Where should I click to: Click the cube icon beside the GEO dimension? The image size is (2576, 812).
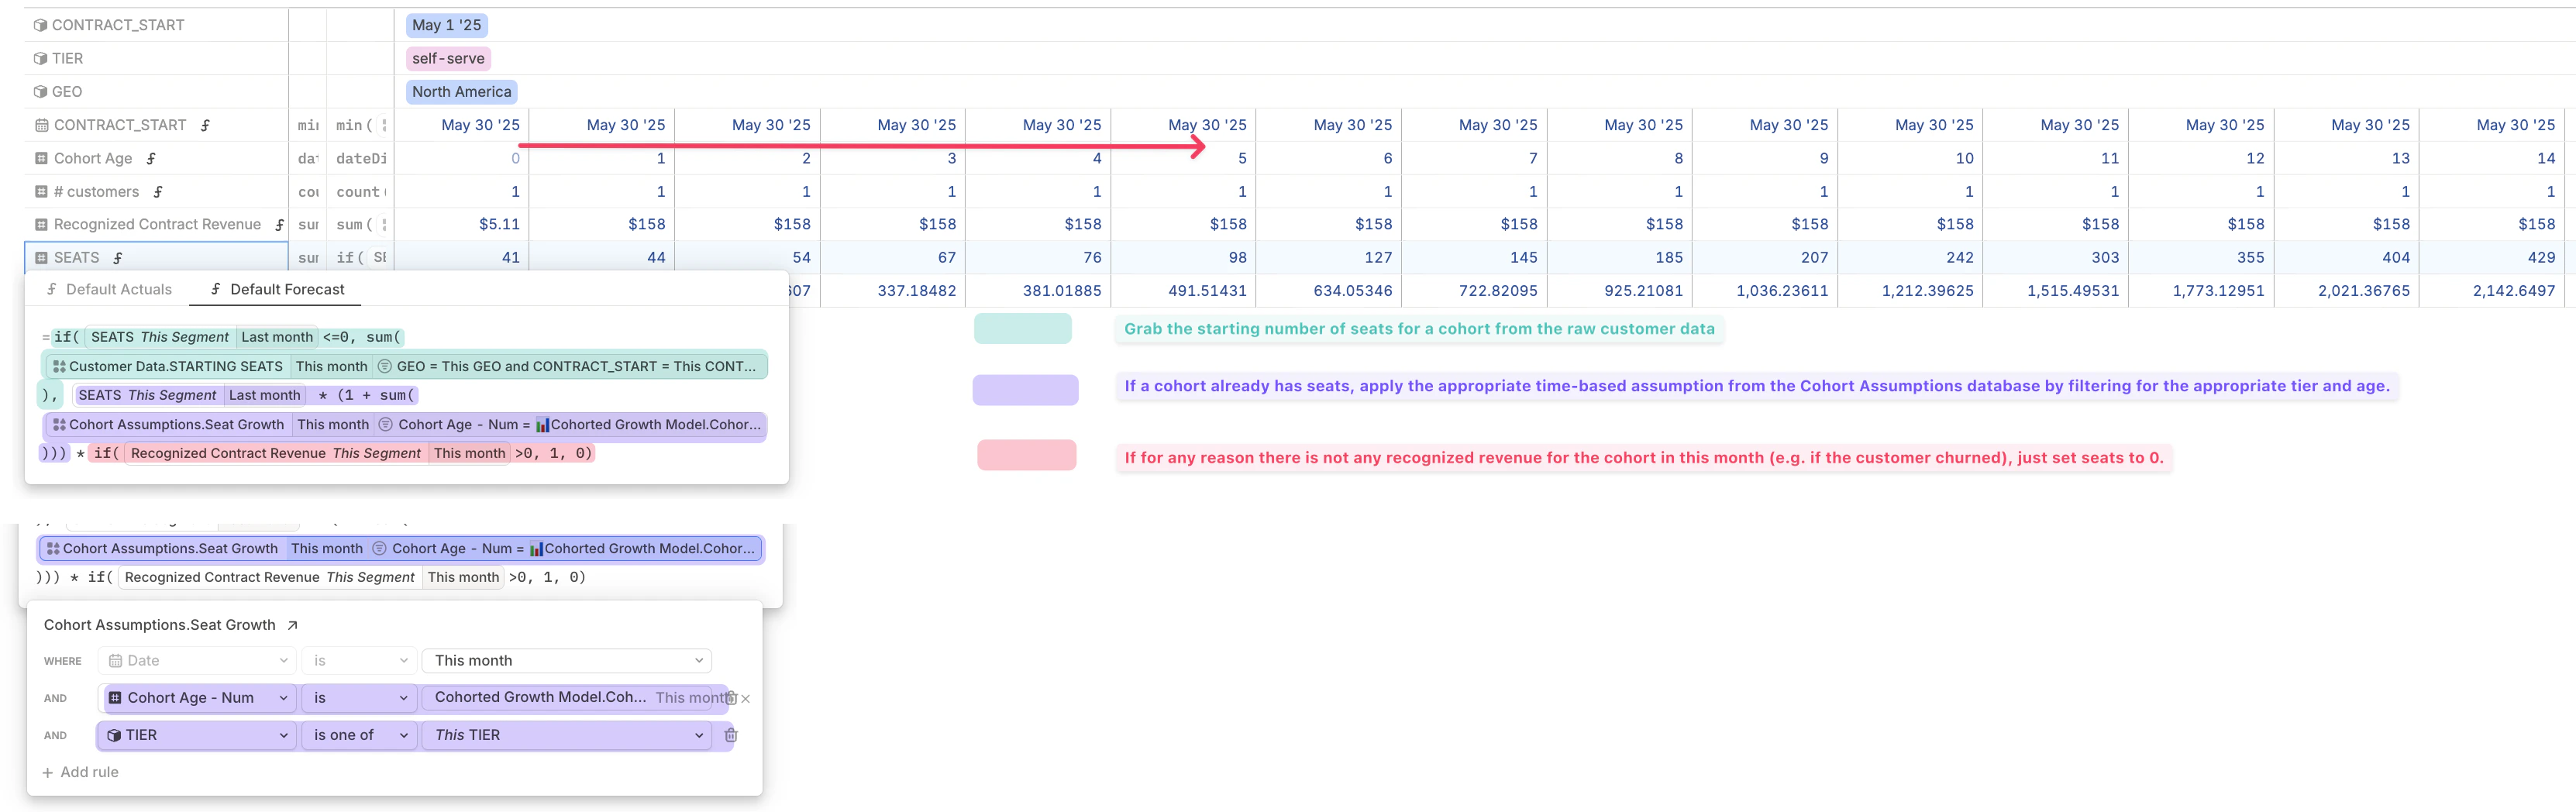click(40, 92)
